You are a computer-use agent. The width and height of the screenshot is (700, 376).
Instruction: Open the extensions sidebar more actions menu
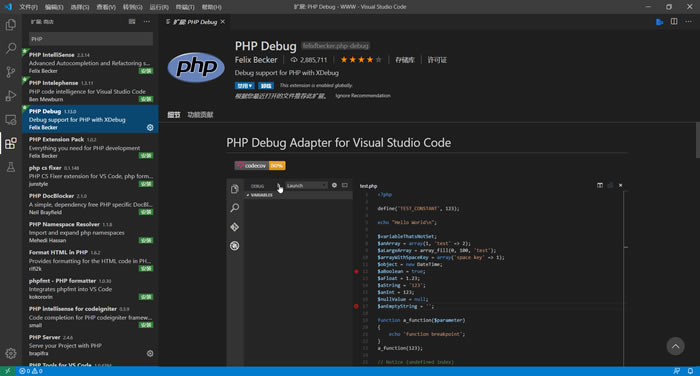(x=146, y=21)
